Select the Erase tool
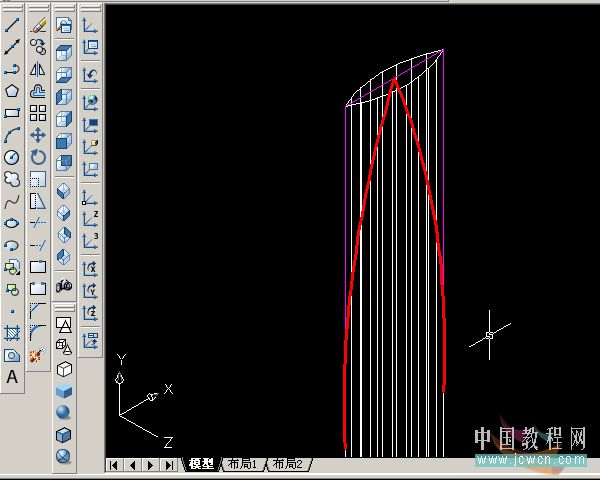The height and width of the screenshot is (480, 600). [38, 25]
